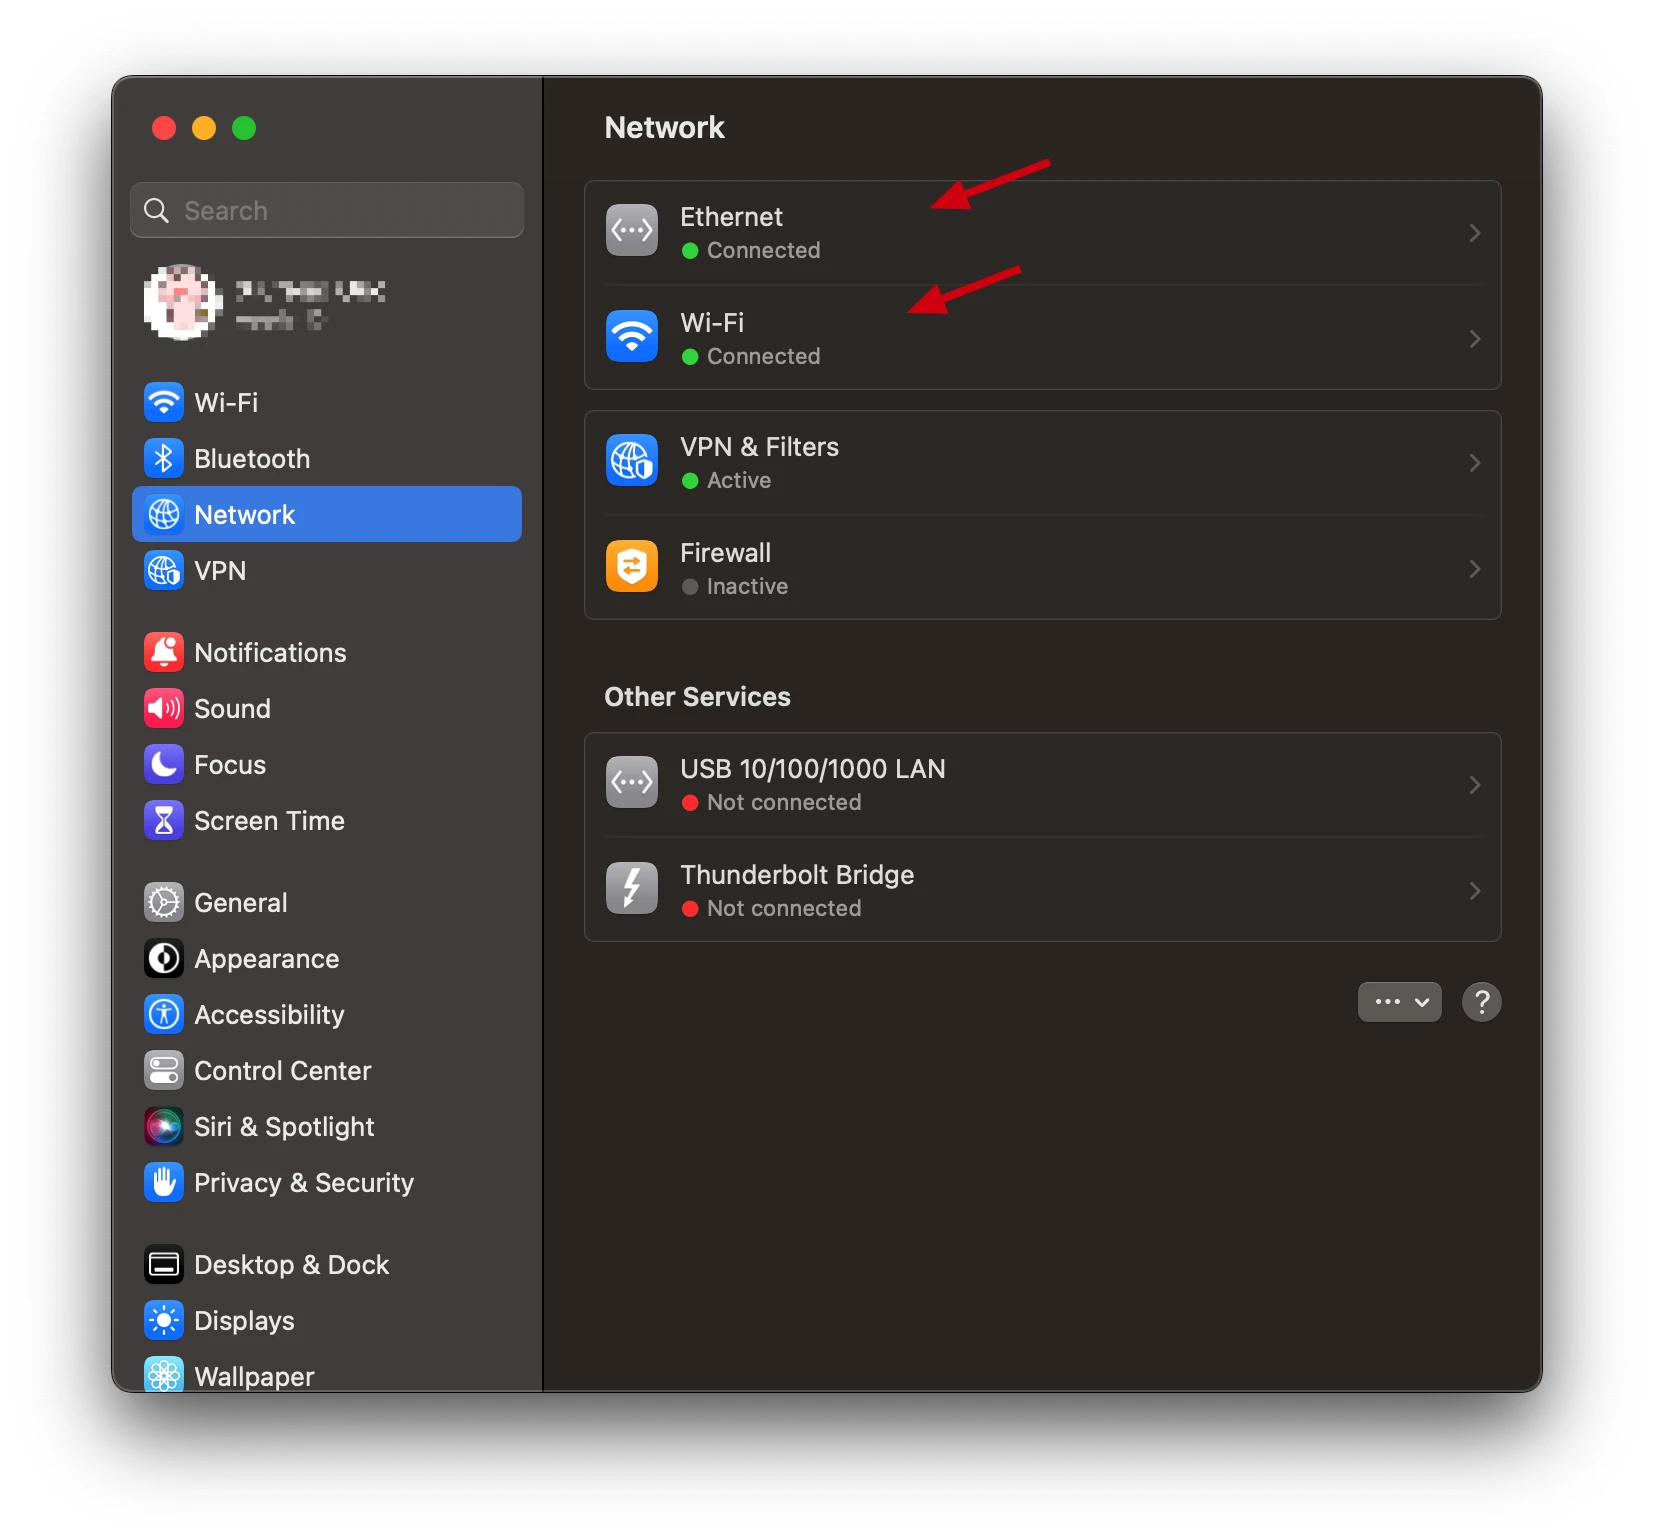Click into the Search field

340,211
